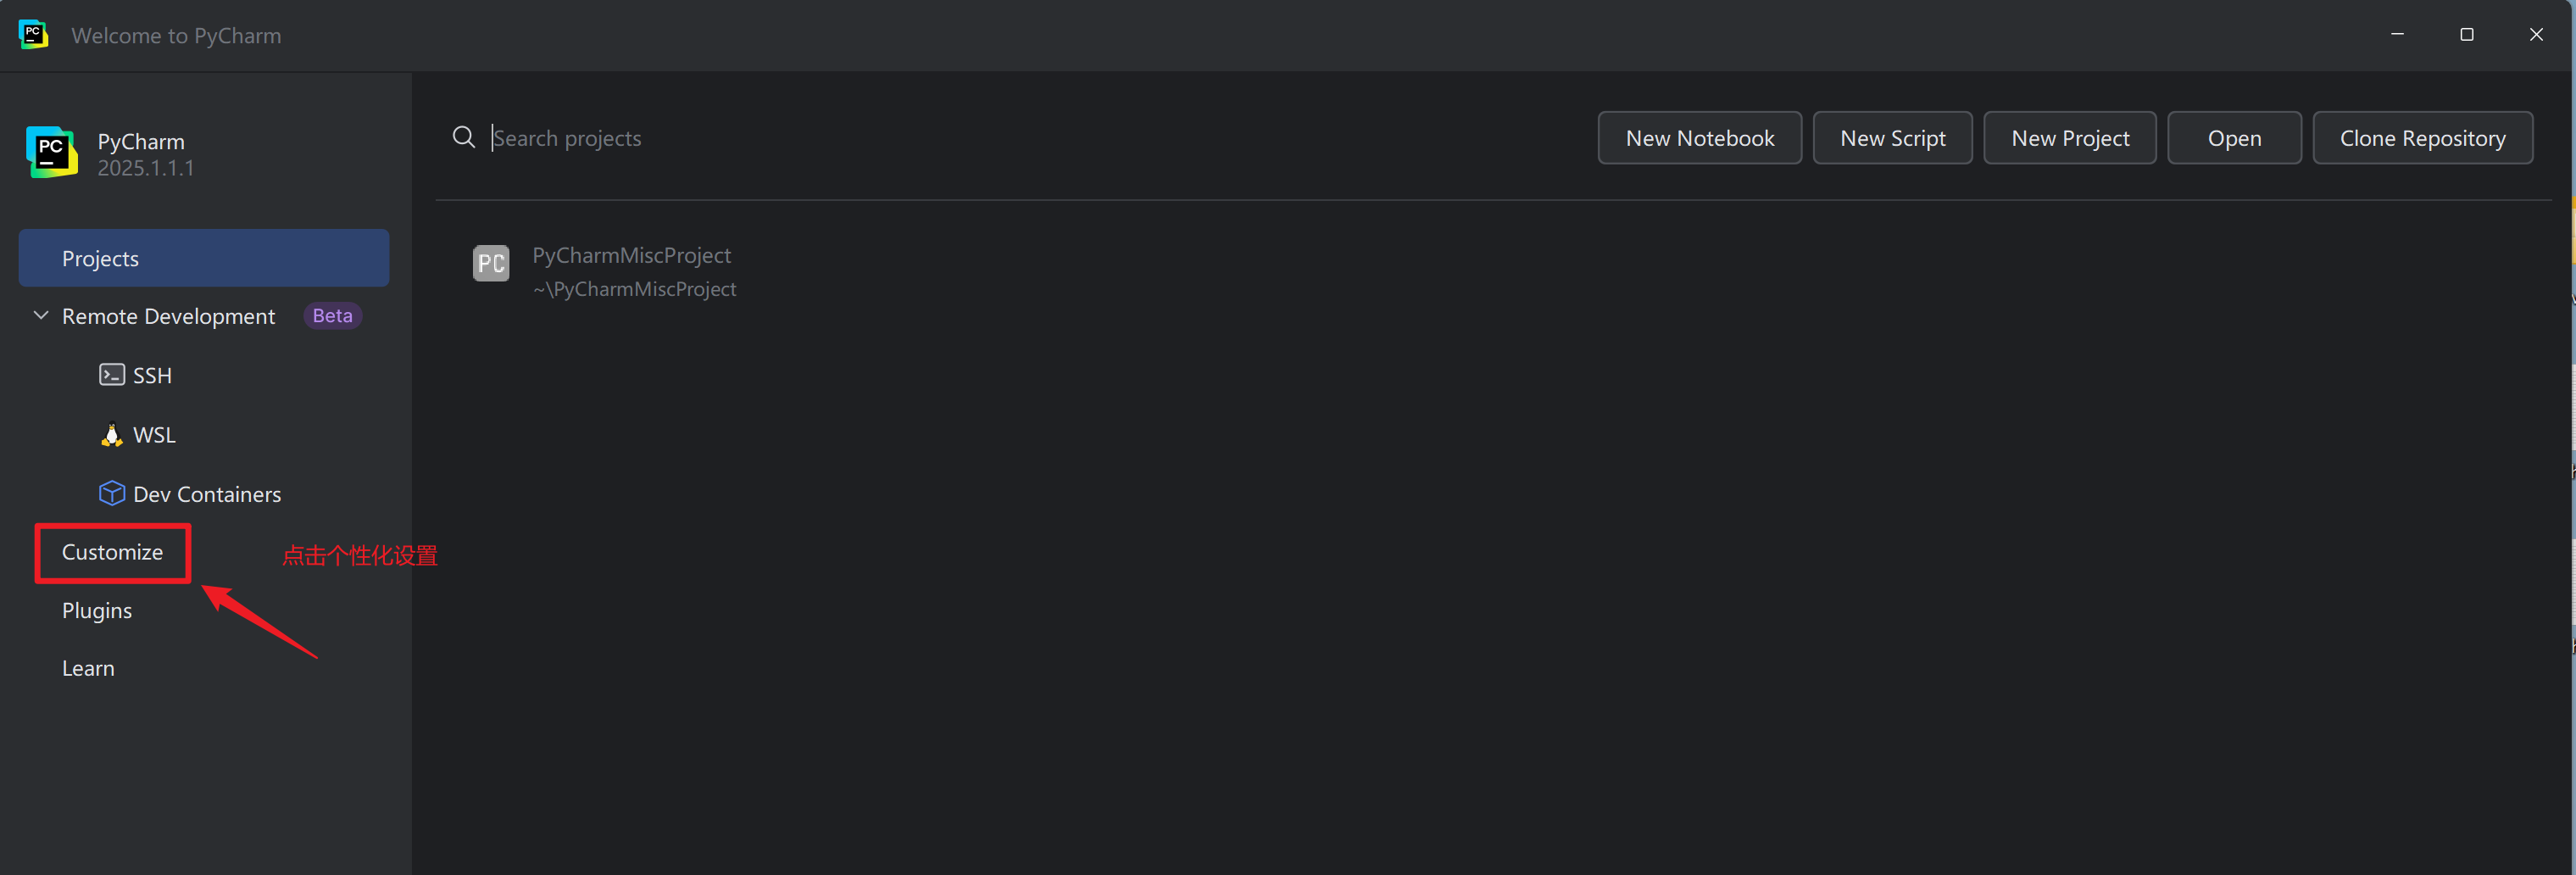
Task: Click the Beta badge
Action: coord(332,316)
